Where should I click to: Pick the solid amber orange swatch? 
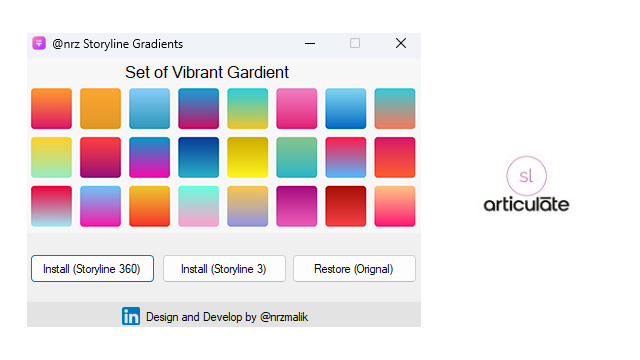[x=100, y=109]
